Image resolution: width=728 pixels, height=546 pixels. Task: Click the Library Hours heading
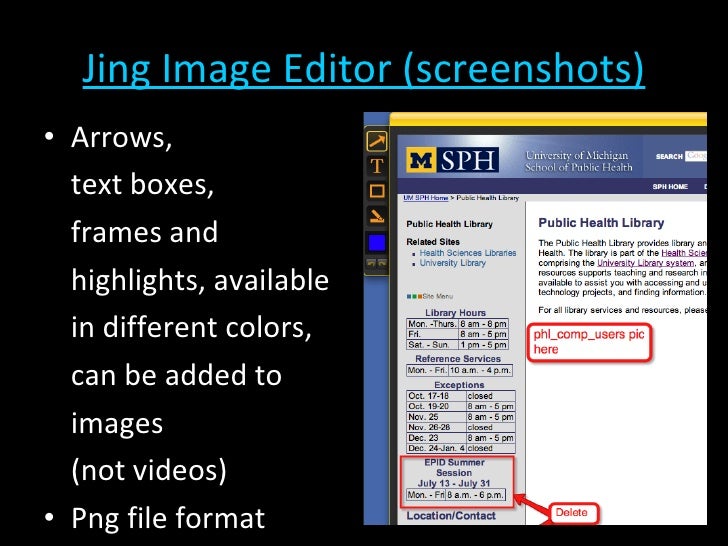[455, 313]
